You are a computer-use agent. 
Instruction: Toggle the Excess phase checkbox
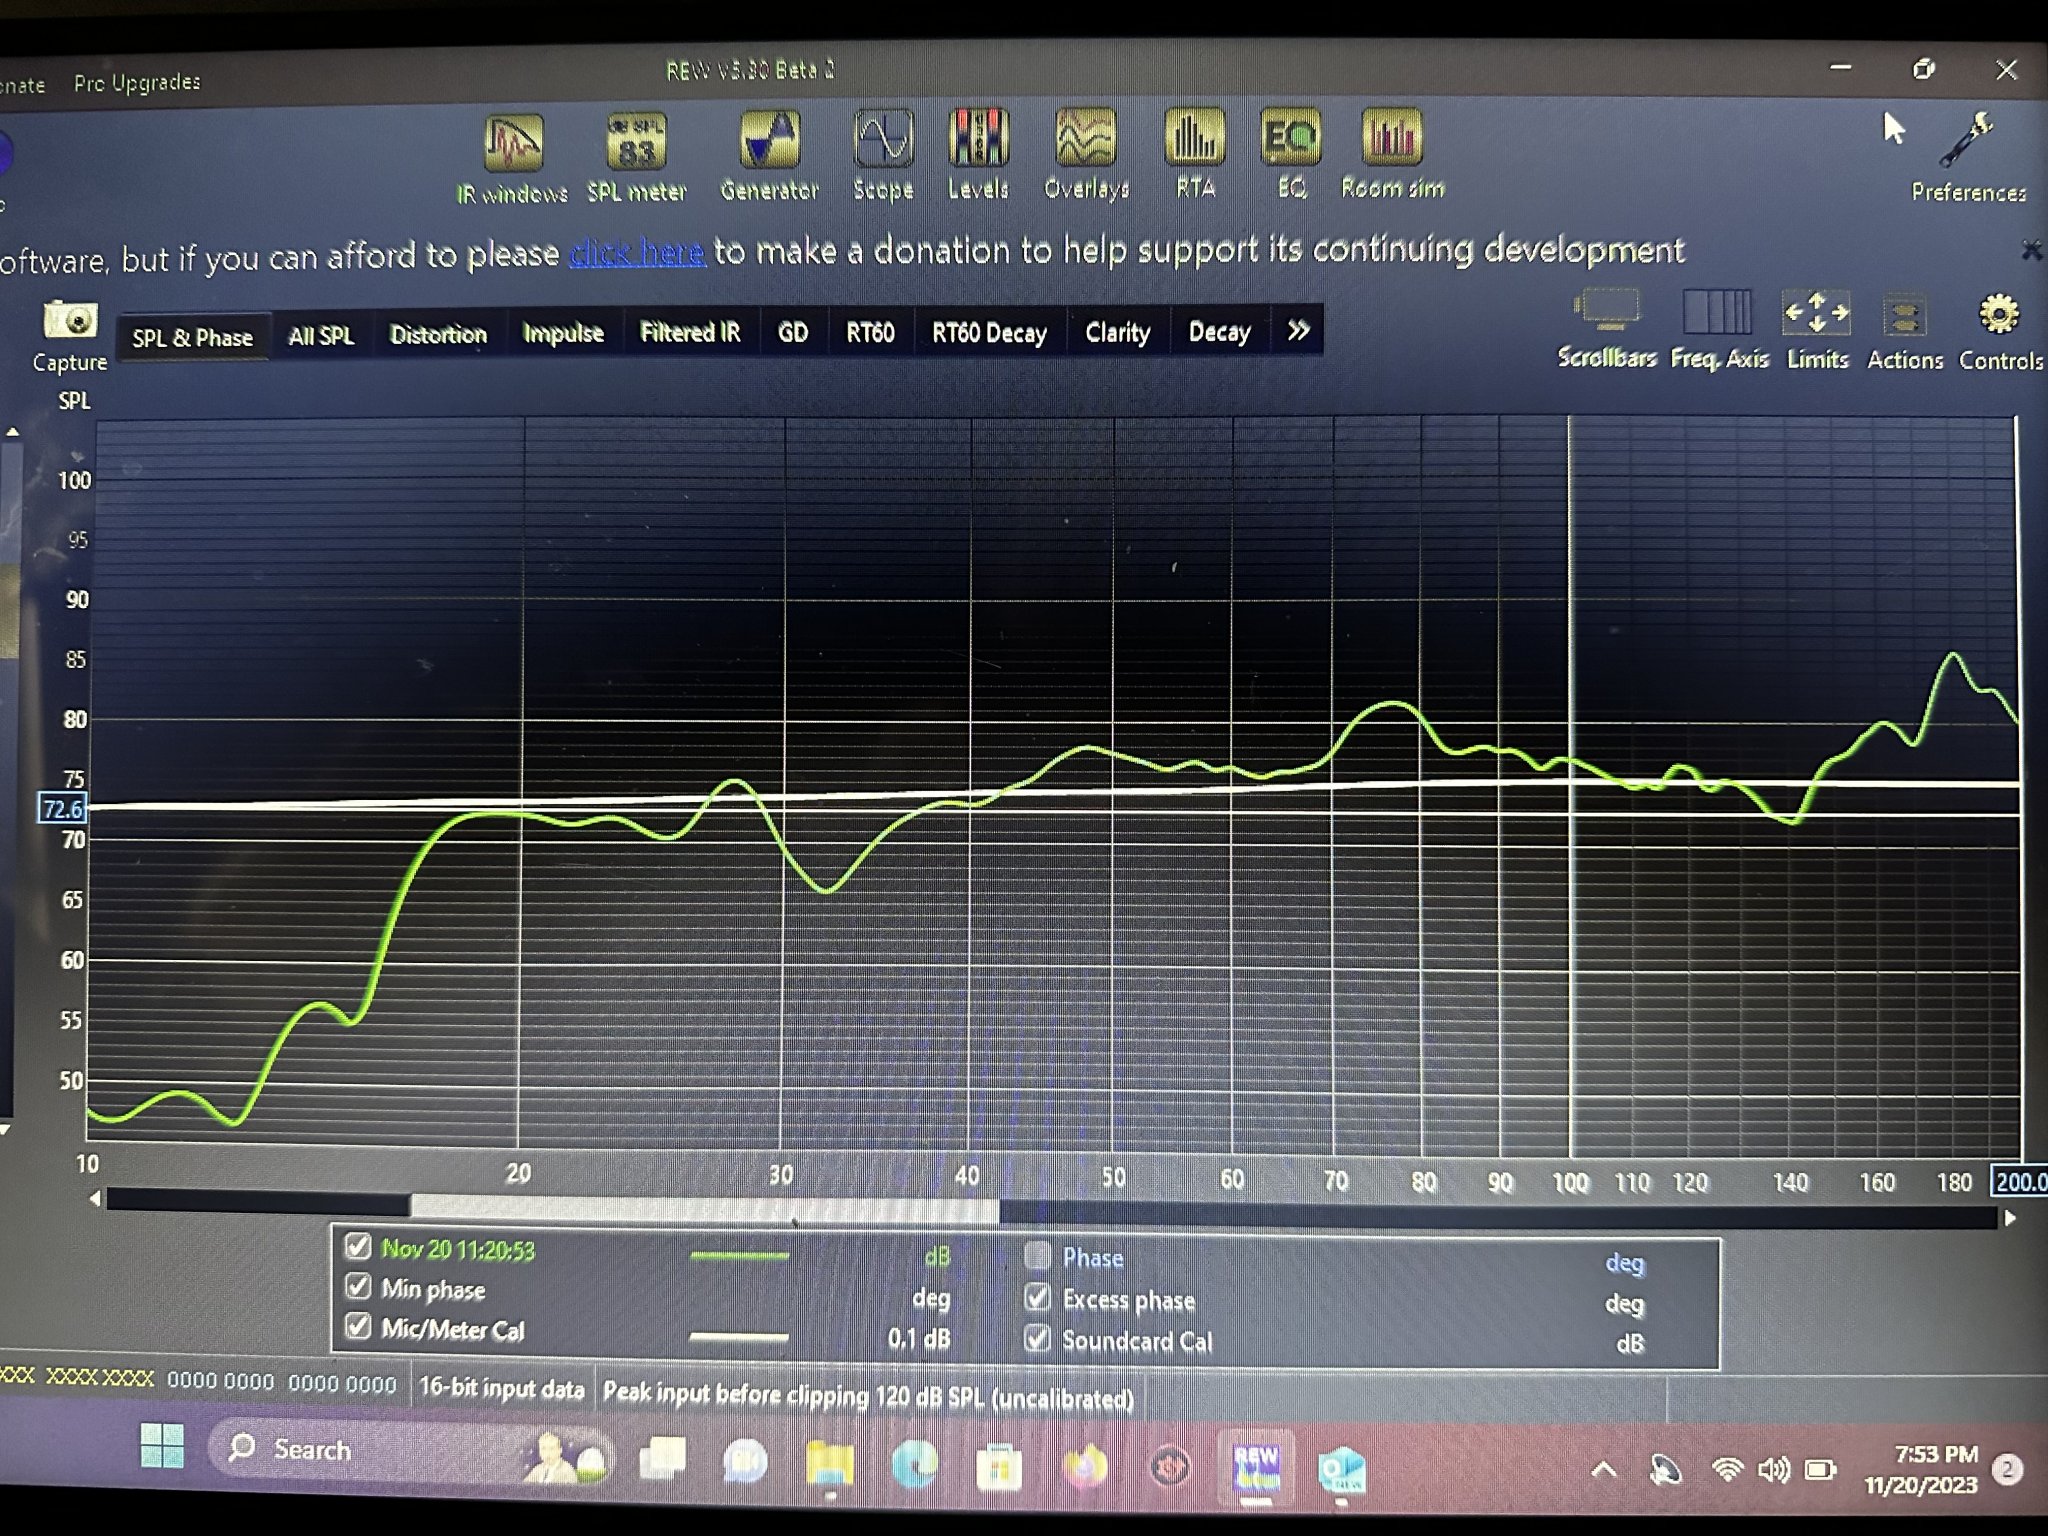click(x=1037, y=1297)
